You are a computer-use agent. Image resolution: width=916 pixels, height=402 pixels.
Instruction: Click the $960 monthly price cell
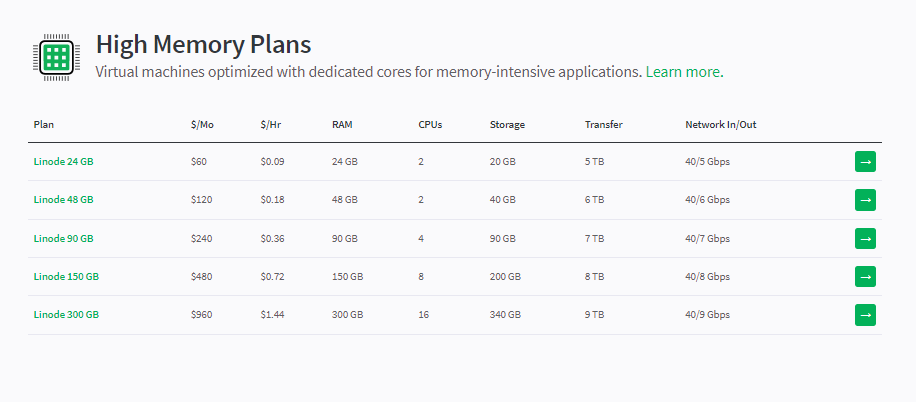tap(202, 315)
